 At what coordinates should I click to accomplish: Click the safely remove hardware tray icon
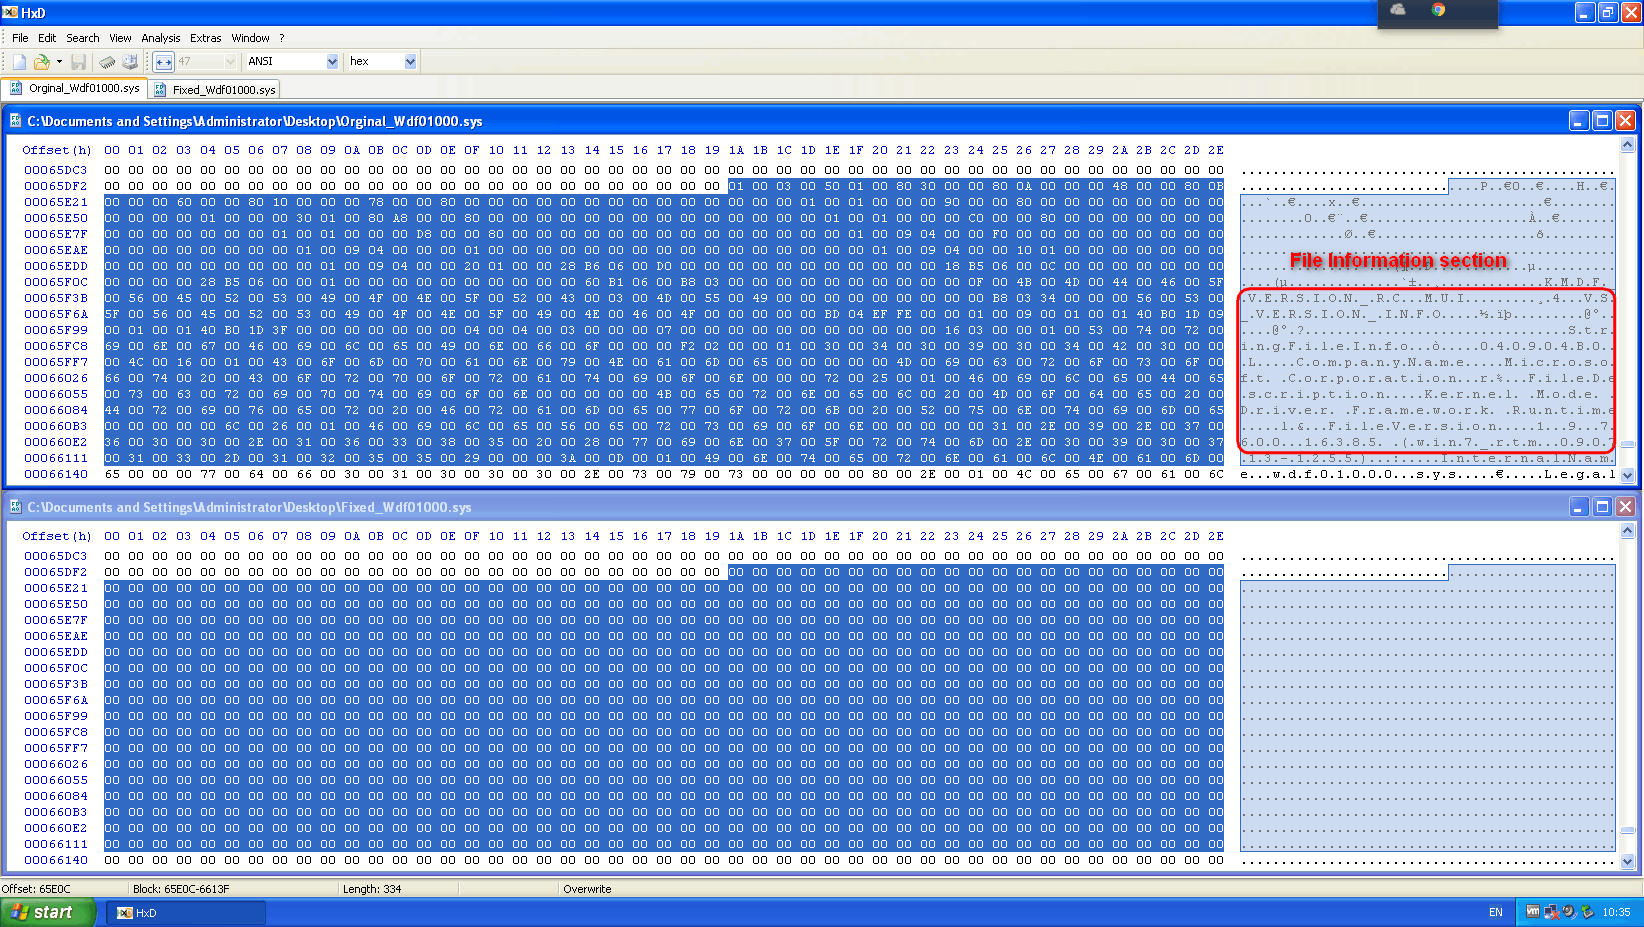[x=1587, y=911]
